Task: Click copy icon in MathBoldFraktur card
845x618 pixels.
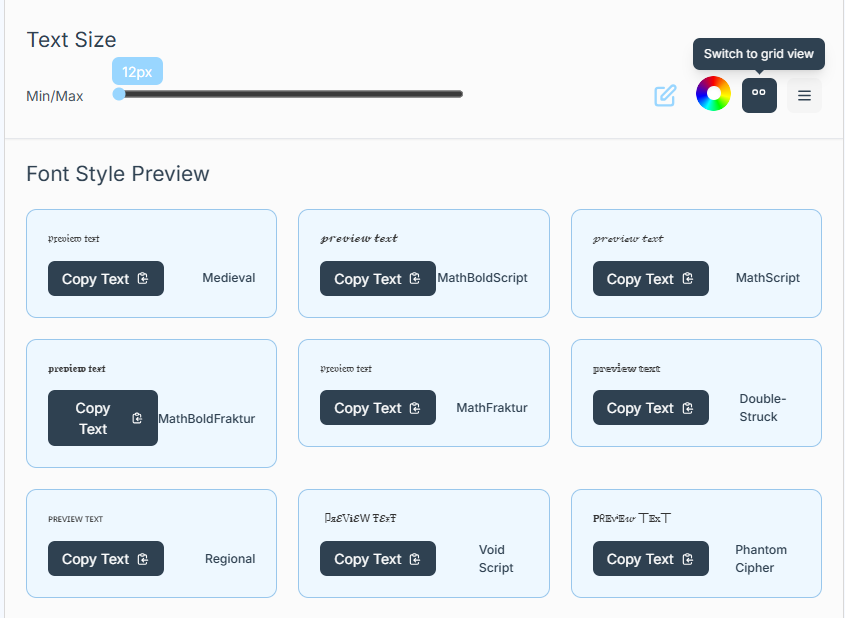Action: [x=137, y=418]
